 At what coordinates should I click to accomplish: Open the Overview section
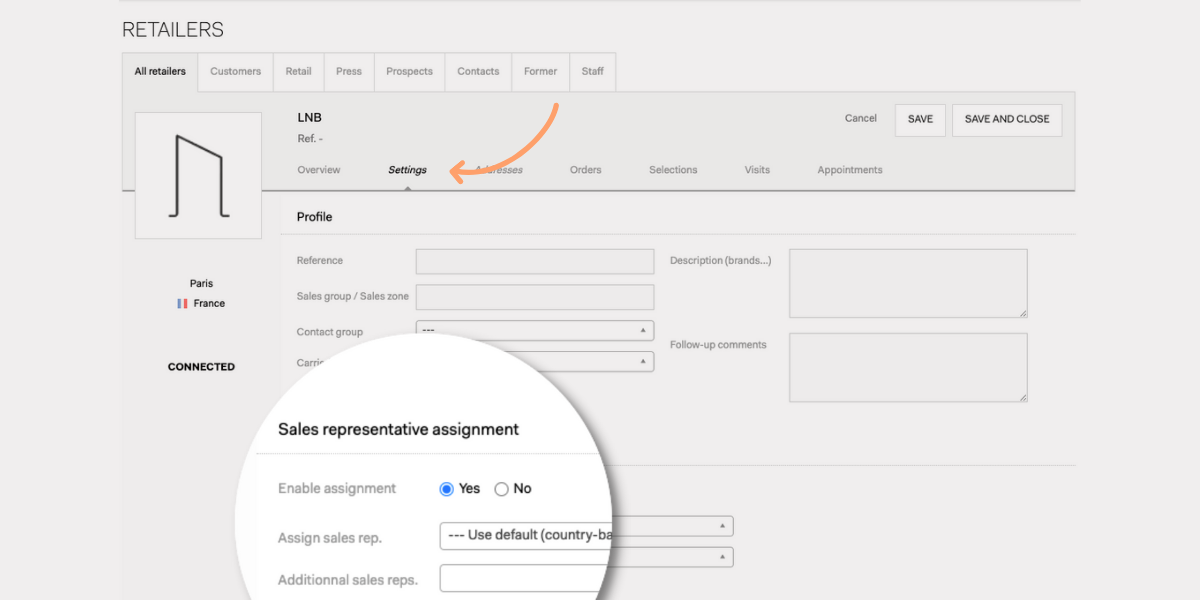(319, 170)
